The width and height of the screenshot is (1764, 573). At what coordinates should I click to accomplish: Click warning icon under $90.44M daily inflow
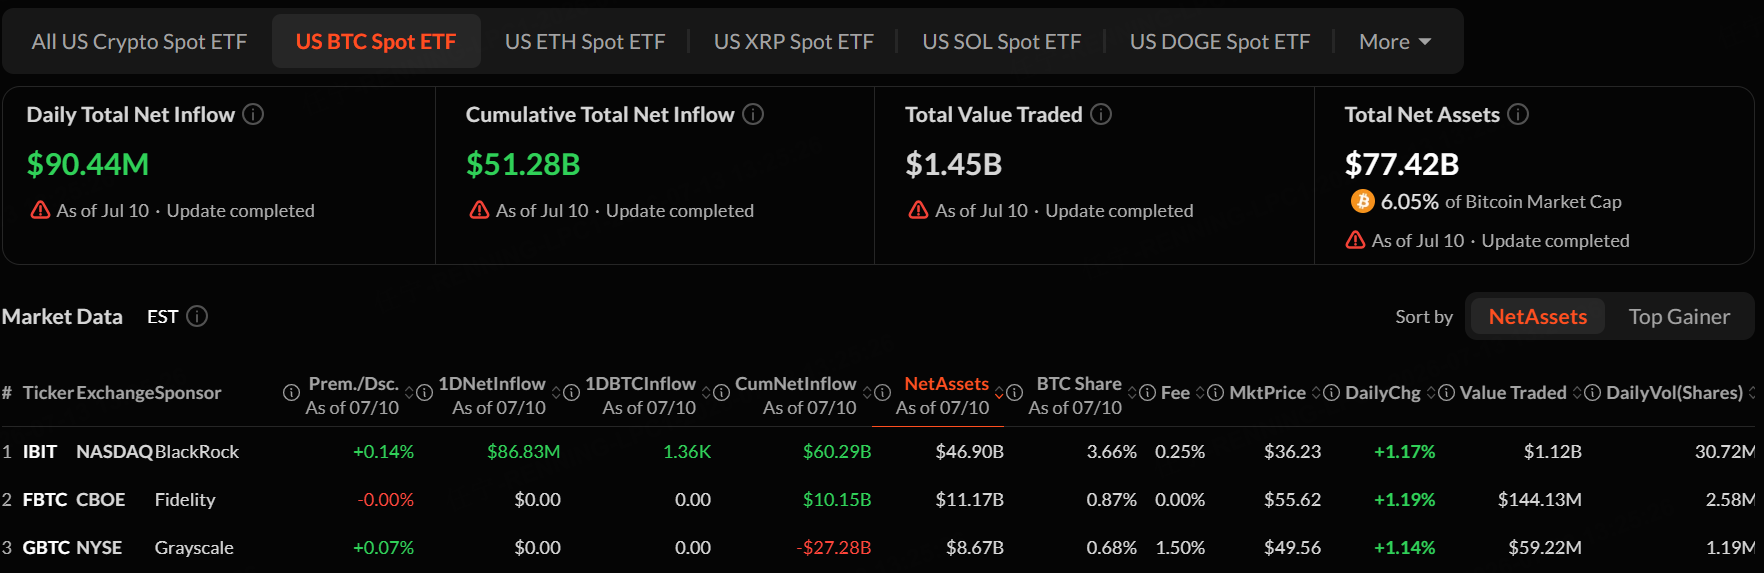click(40, 210)
